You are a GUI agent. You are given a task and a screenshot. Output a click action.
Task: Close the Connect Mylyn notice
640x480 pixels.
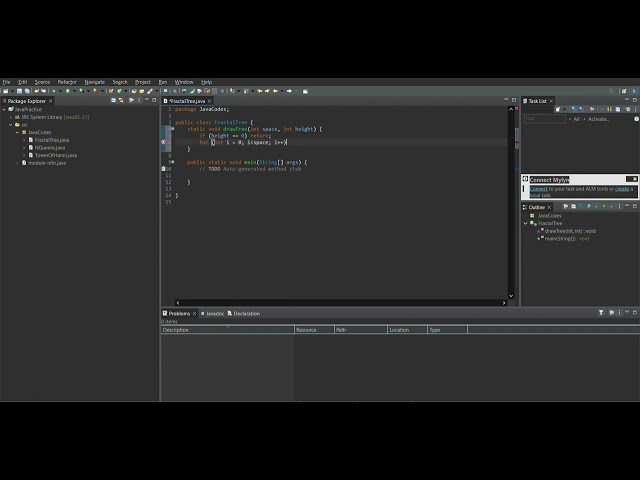(635, 179)
